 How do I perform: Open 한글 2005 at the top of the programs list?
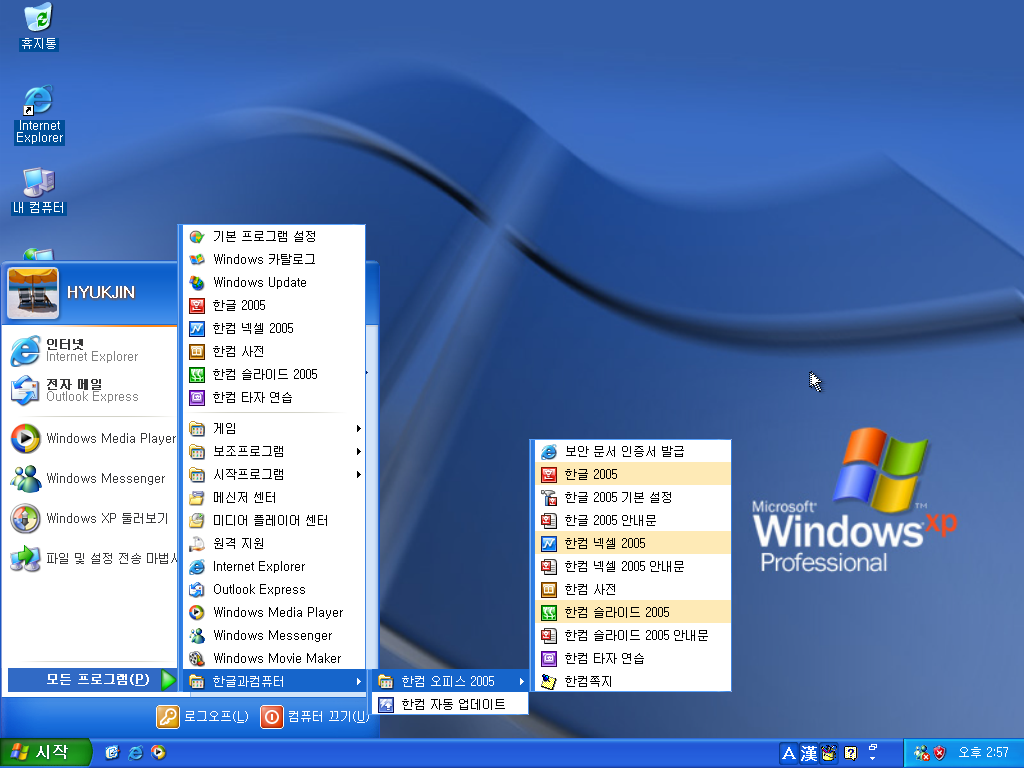tap(273, 305)
